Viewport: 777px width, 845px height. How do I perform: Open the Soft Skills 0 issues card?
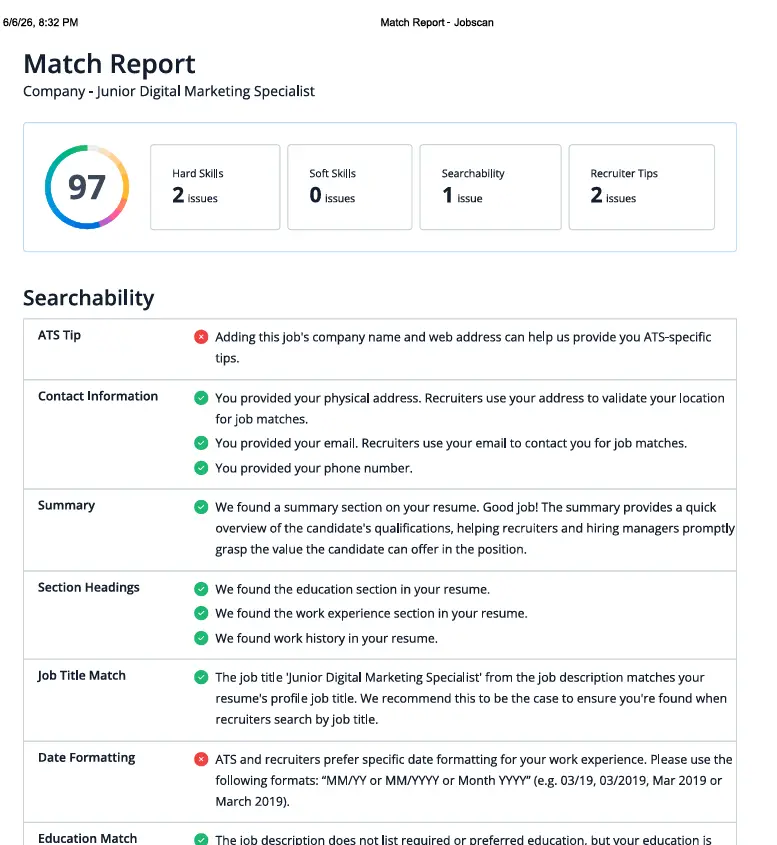[x=350, y=187]
